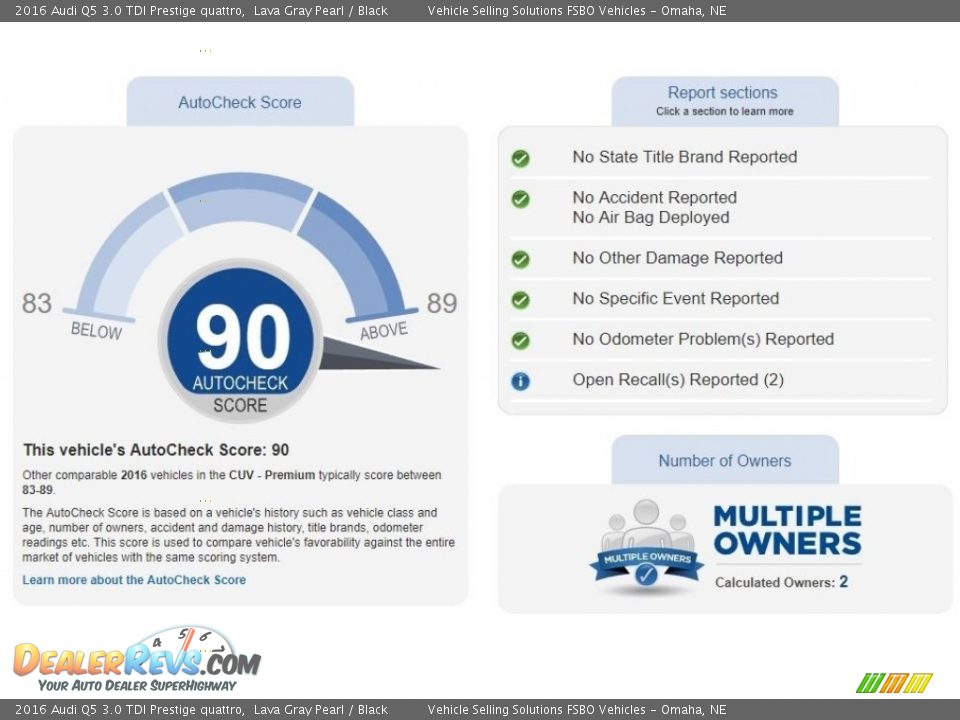Click the CUV - Premium comparison sentence
The height and width of the screenshot is (720, 960).
231,482
